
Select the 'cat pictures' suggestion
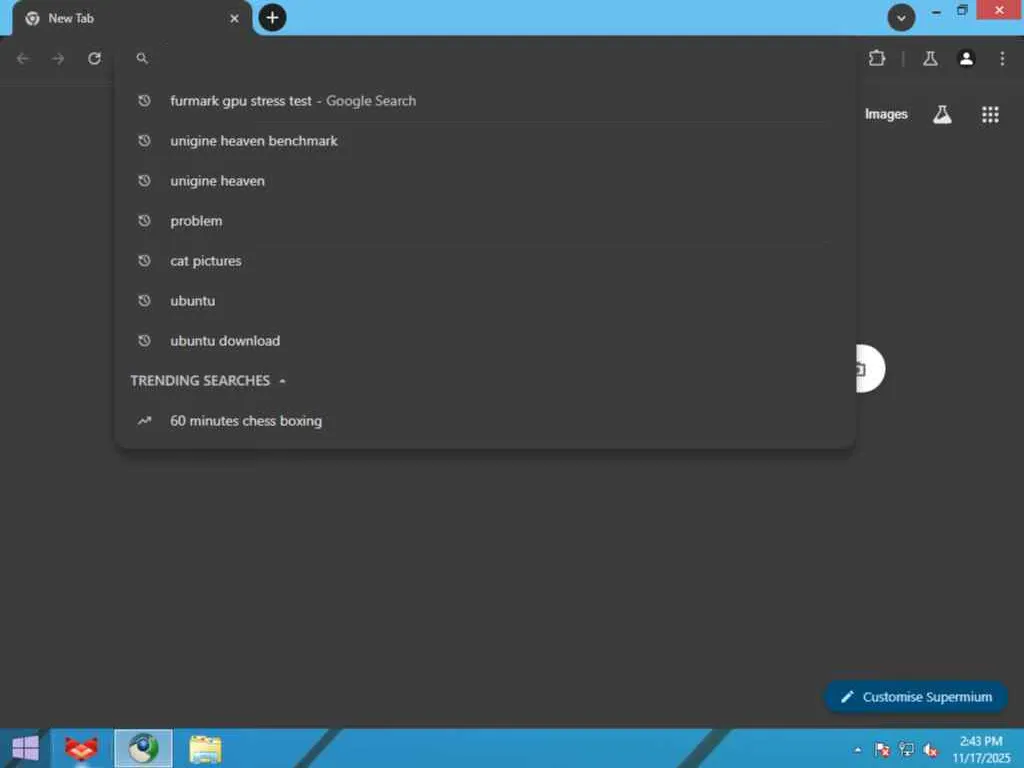pyautogui.click(x=485, y=261)
